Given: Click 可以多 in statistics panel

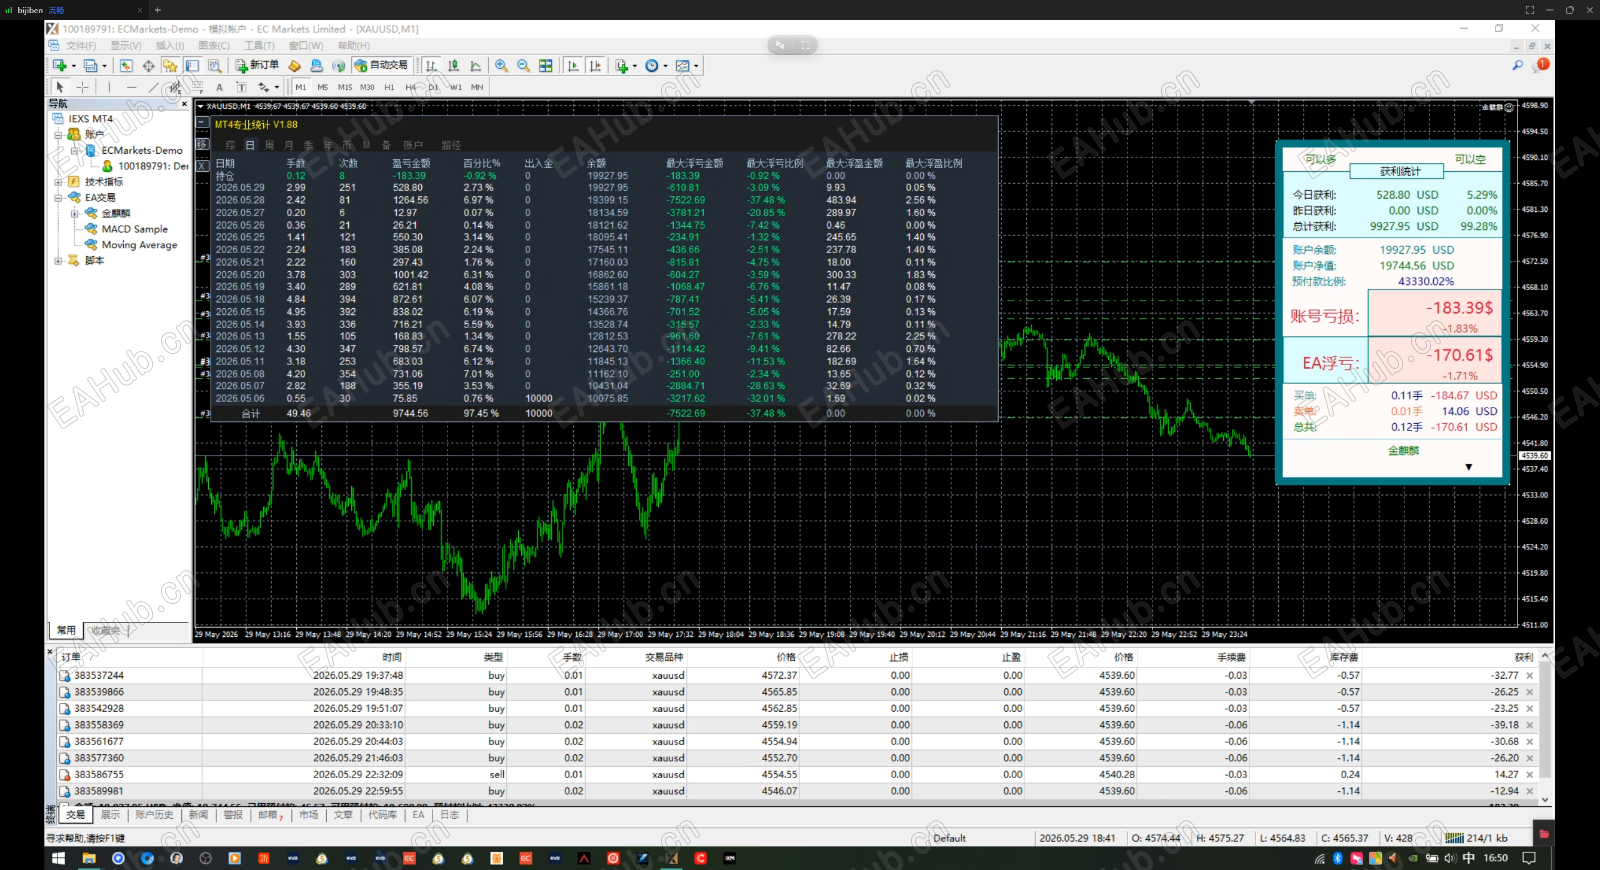Looking at the screenshot, I should (1320, 159).
